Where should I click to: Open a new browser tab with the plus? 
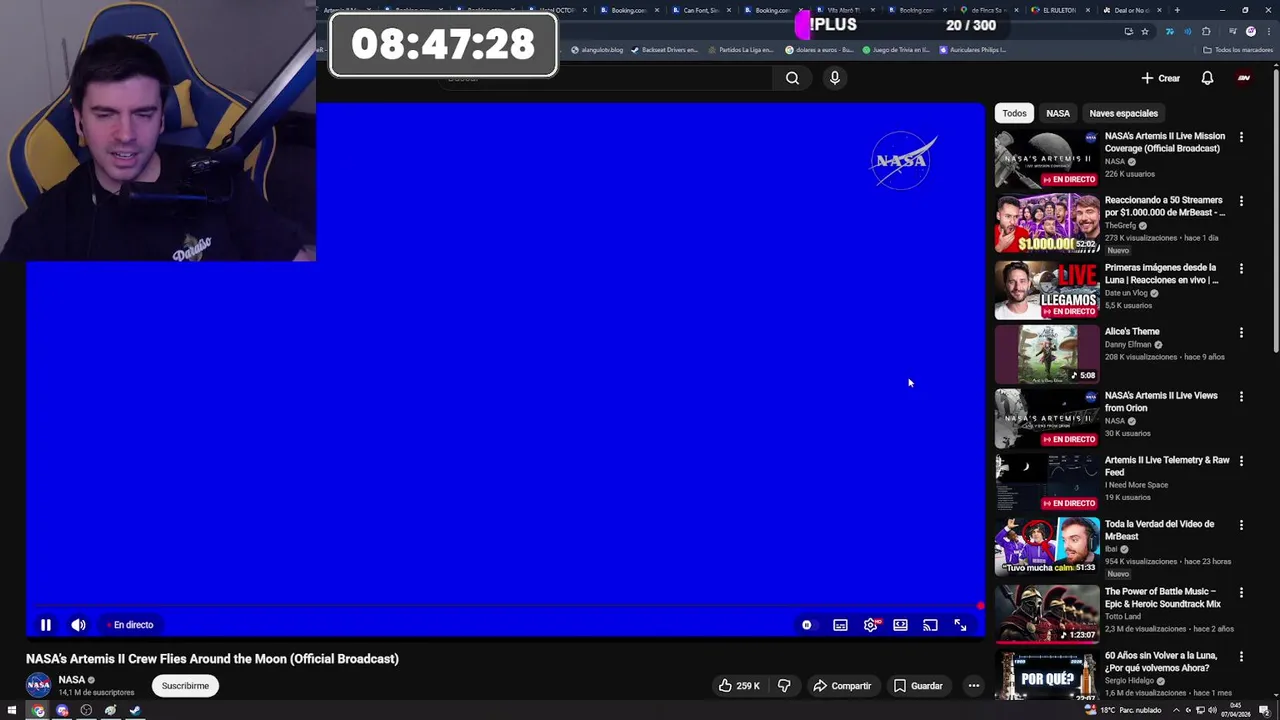pos(1177,10)
